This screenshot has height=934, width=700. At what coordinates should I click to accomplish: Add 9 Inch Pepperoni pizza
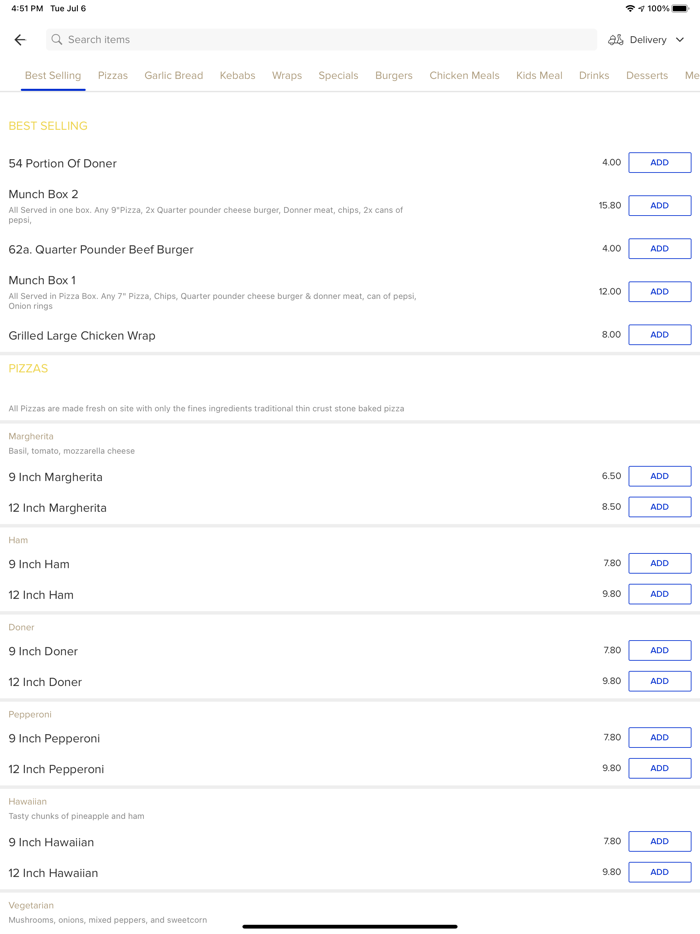(659, 738)
